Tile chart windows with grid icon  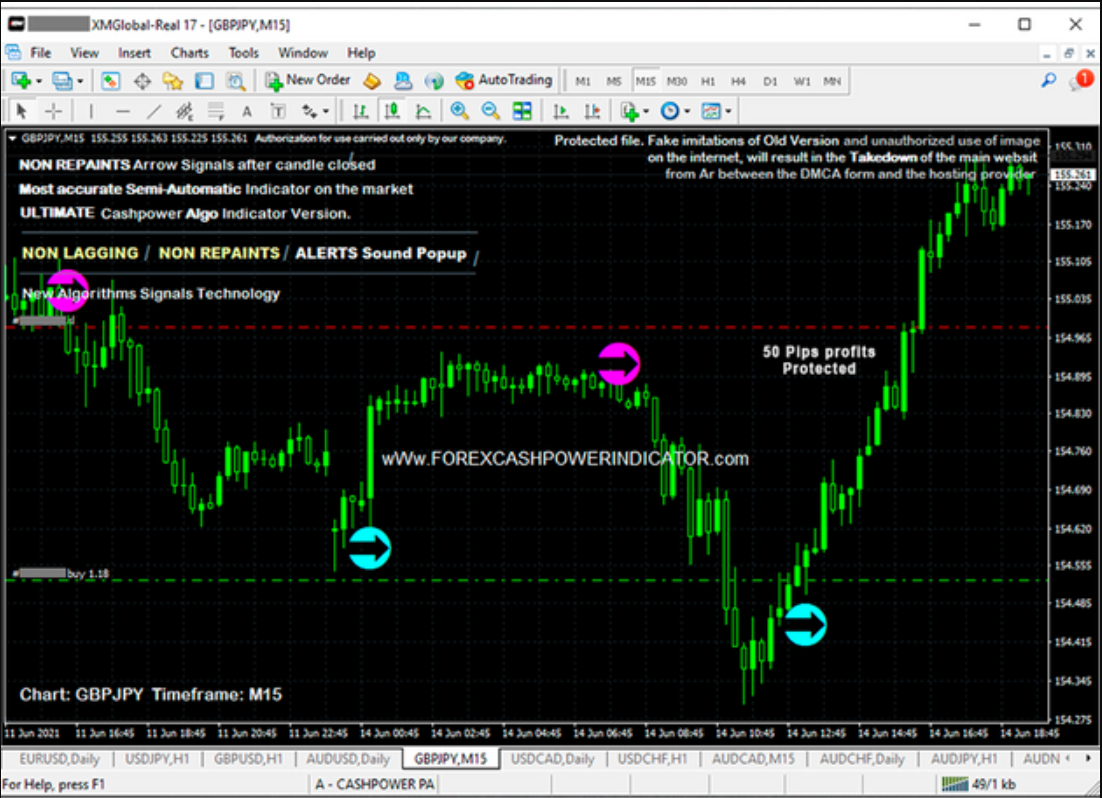522,111
